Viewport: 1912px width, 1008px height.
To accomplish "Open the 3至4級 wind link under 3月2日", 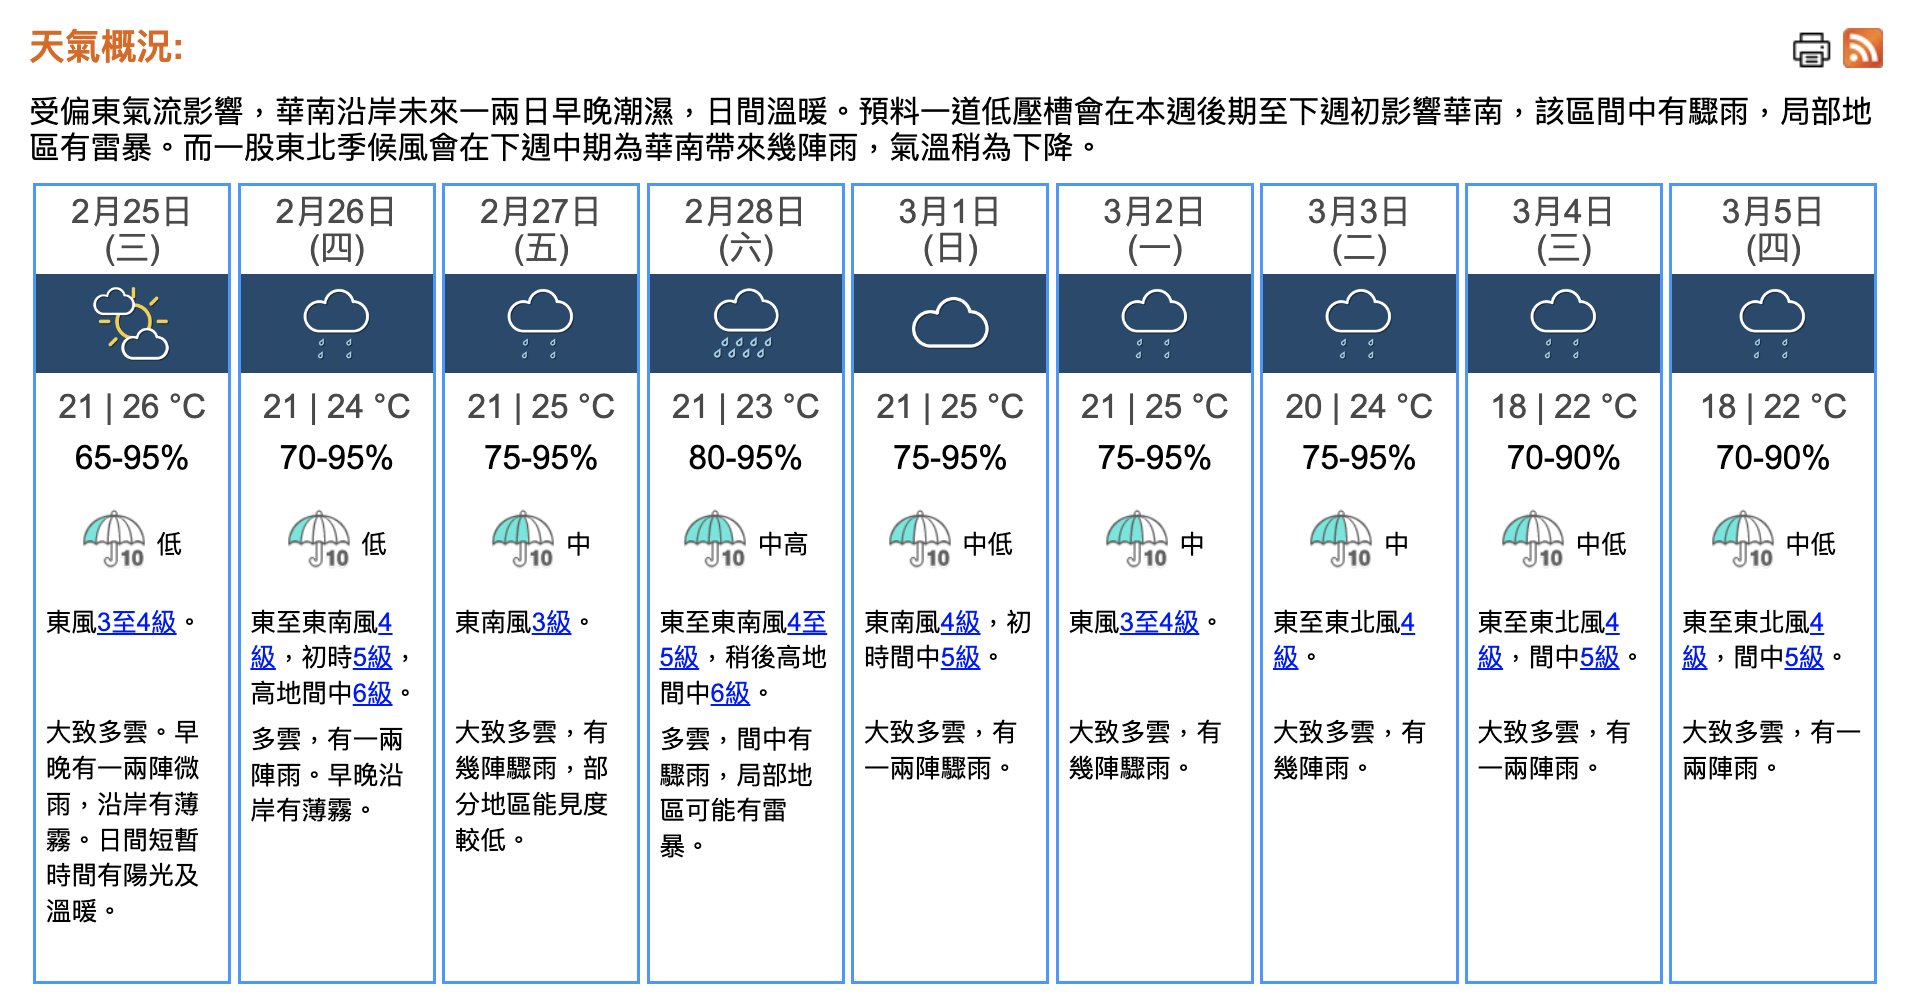I will [1159, 623].
